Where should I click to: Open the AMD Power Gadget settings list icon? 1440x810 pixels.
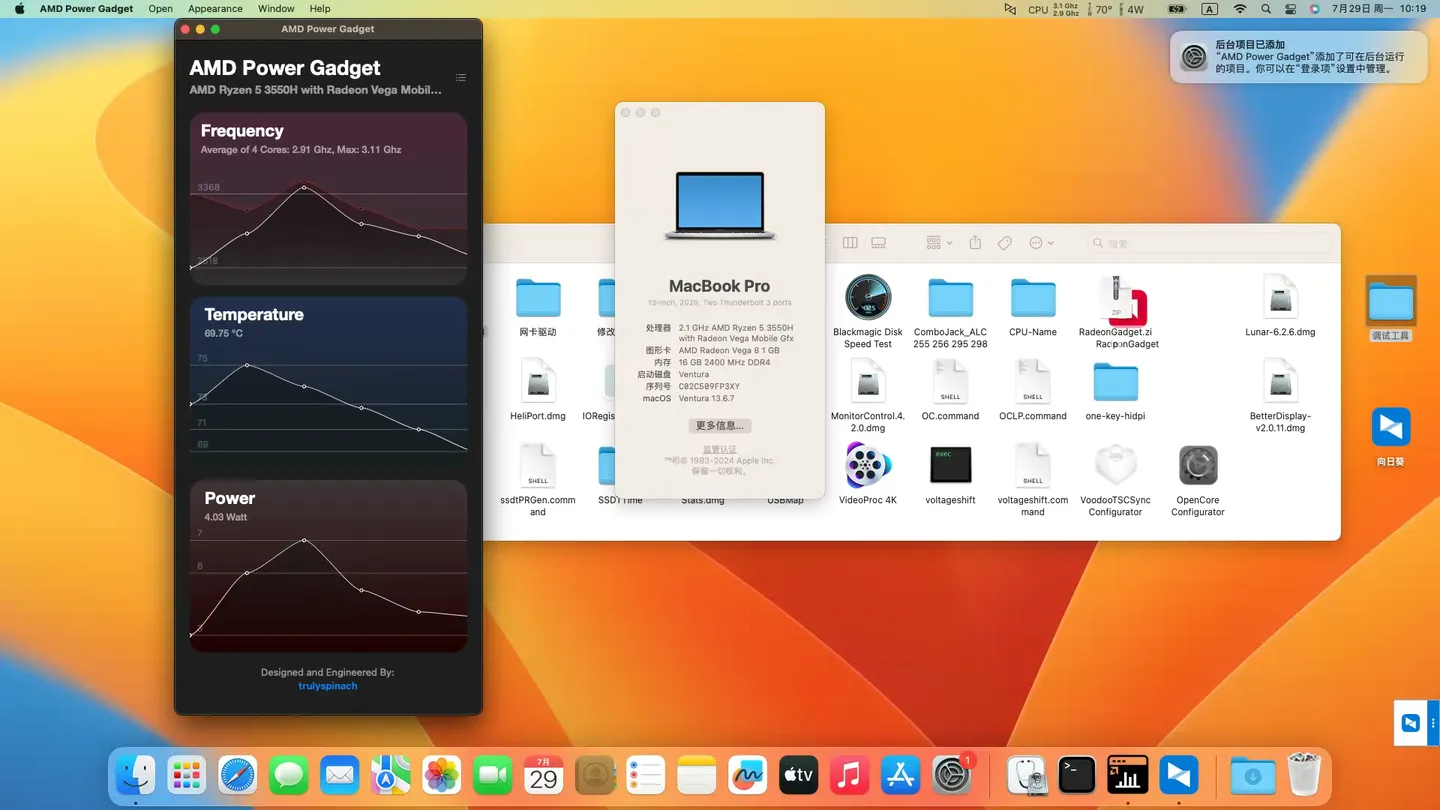pyautogui.click(x=460, y=77)
